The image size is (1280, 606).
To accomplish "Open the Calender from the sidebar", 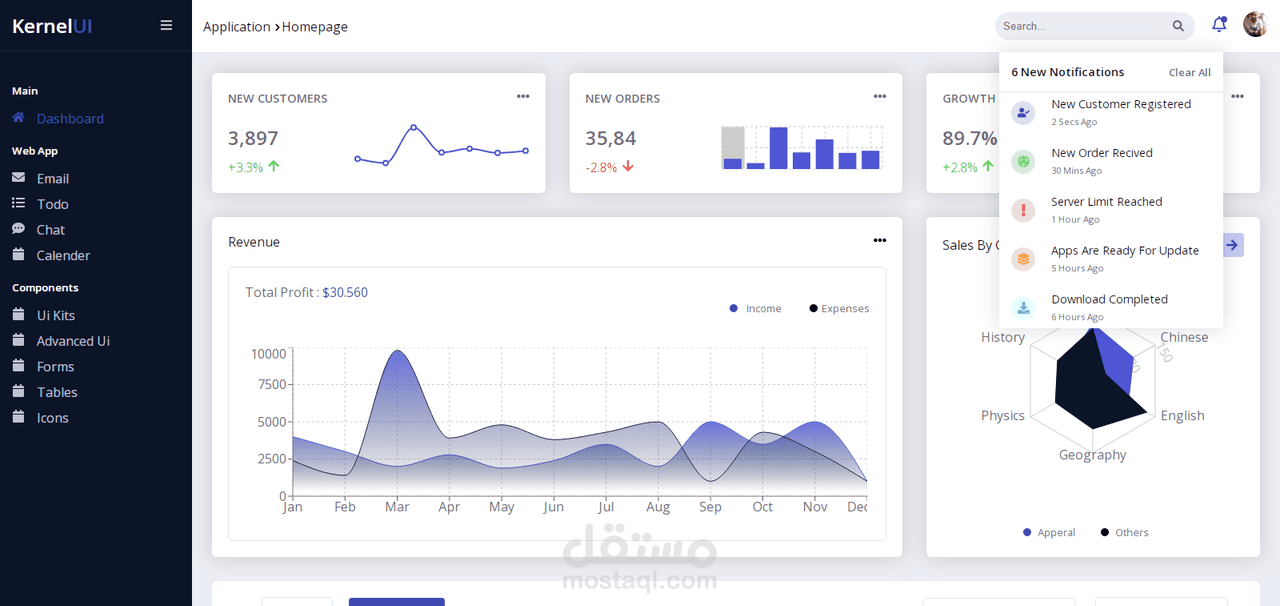I will pyautogui.click(x=62, y=255).
